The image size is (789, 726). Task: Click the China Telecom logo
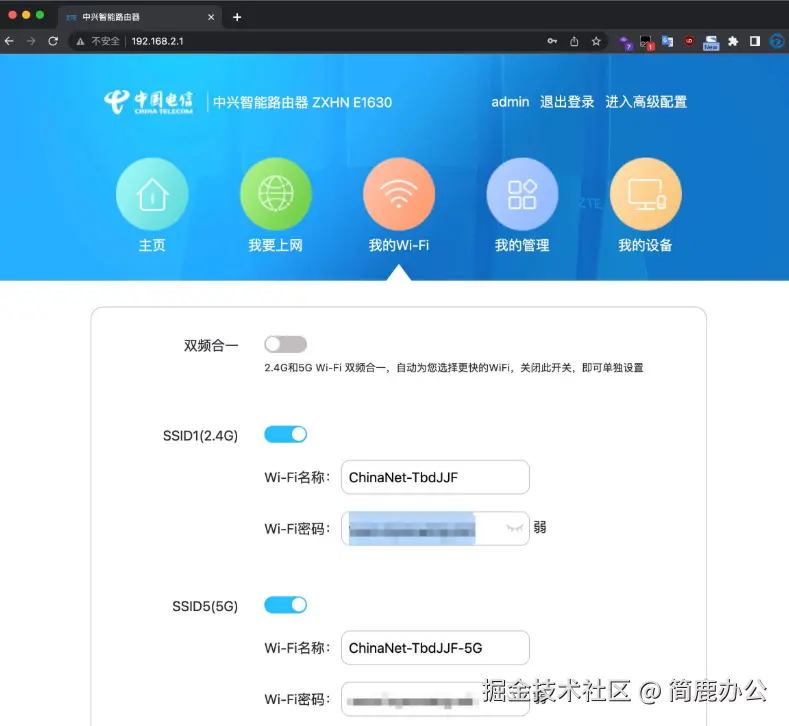(x=148, y=102)
